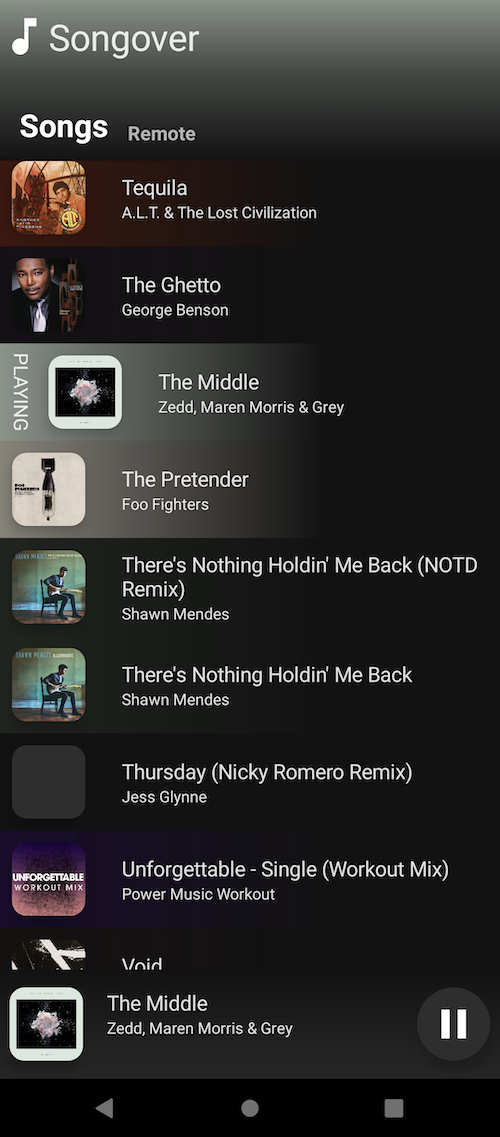The image size is (500, 1137).
Task: Tap the Android home circle icon
Action: coord(250,1107)
